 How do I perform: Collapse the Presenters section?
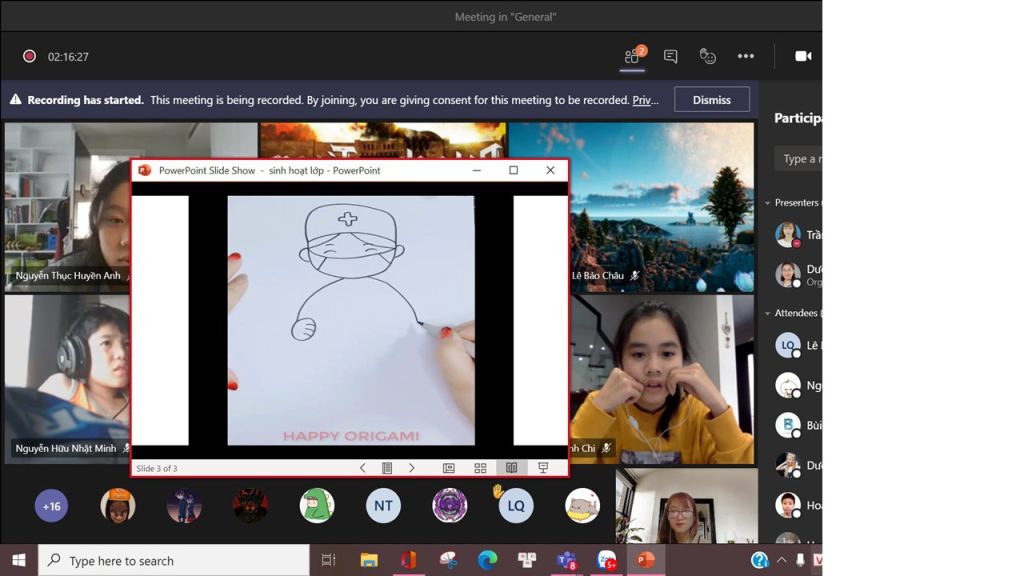coord(768,203)
